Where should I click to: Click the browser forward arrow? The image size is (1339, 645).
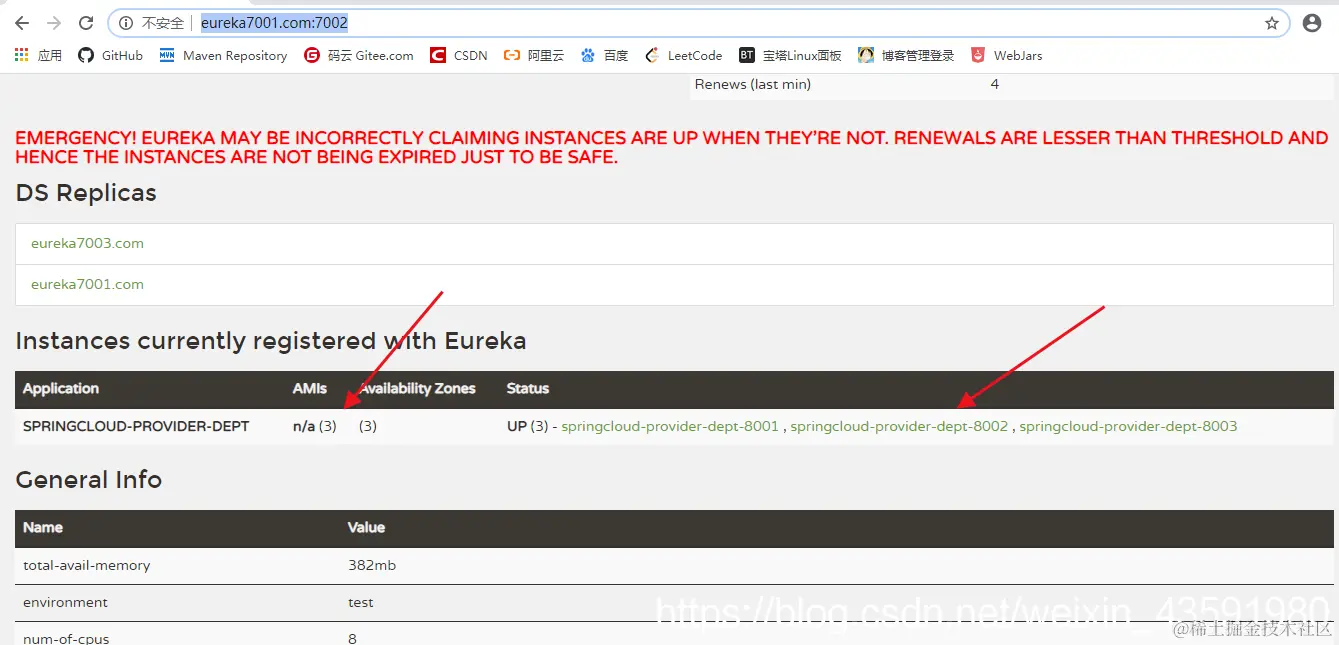point(54,23)
